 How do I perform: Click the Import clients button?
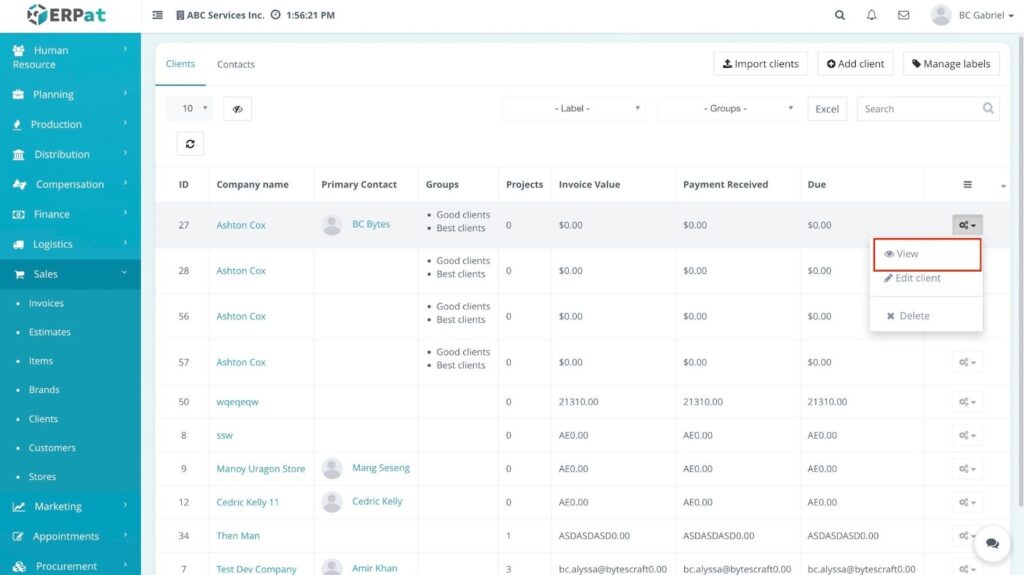760,64
